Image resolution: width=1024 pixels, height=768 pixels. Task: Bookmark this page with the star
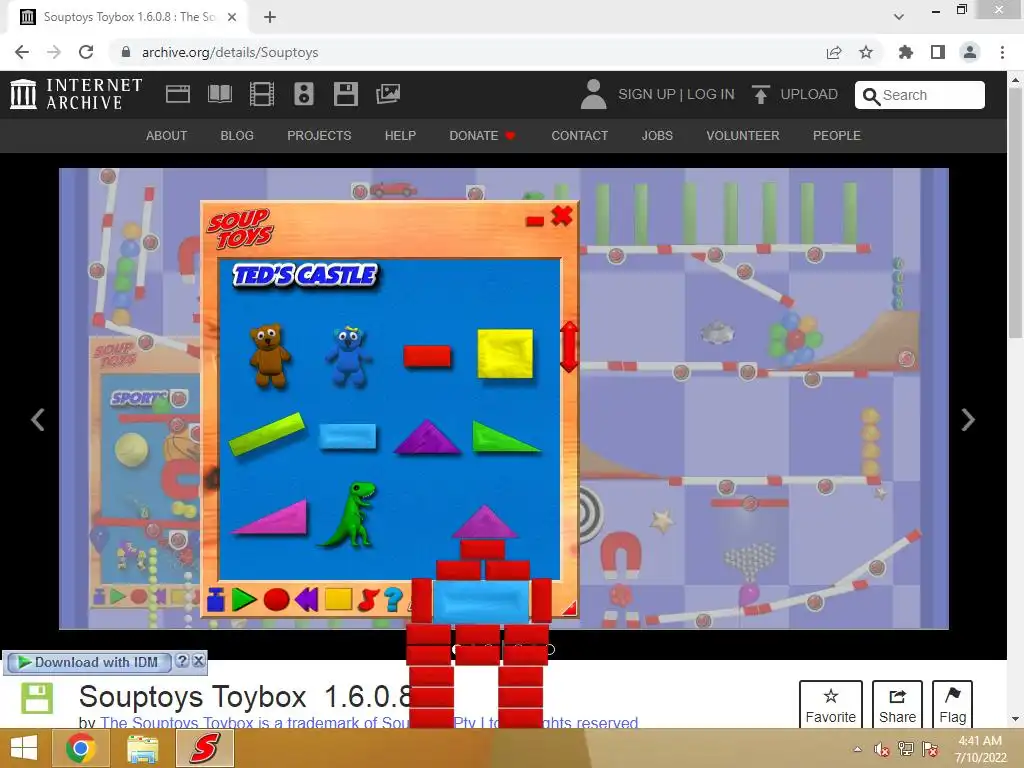coord(866,52)
